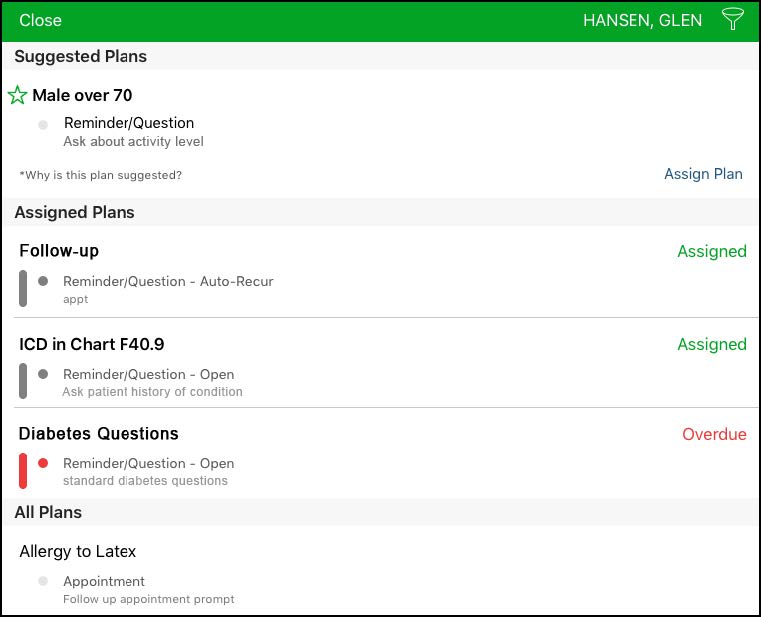The width and height of the screenshot is (761, 617).
Task: Click the red vertical bar under Diabetes Questions
Action: (23, 470)
